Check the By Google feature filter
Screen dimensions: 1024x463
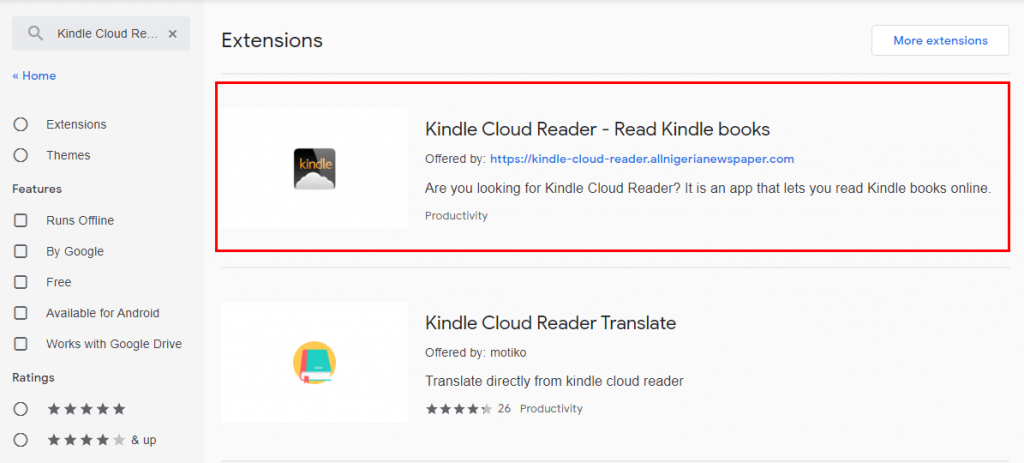pyautogui.click(x=21, y=251)
